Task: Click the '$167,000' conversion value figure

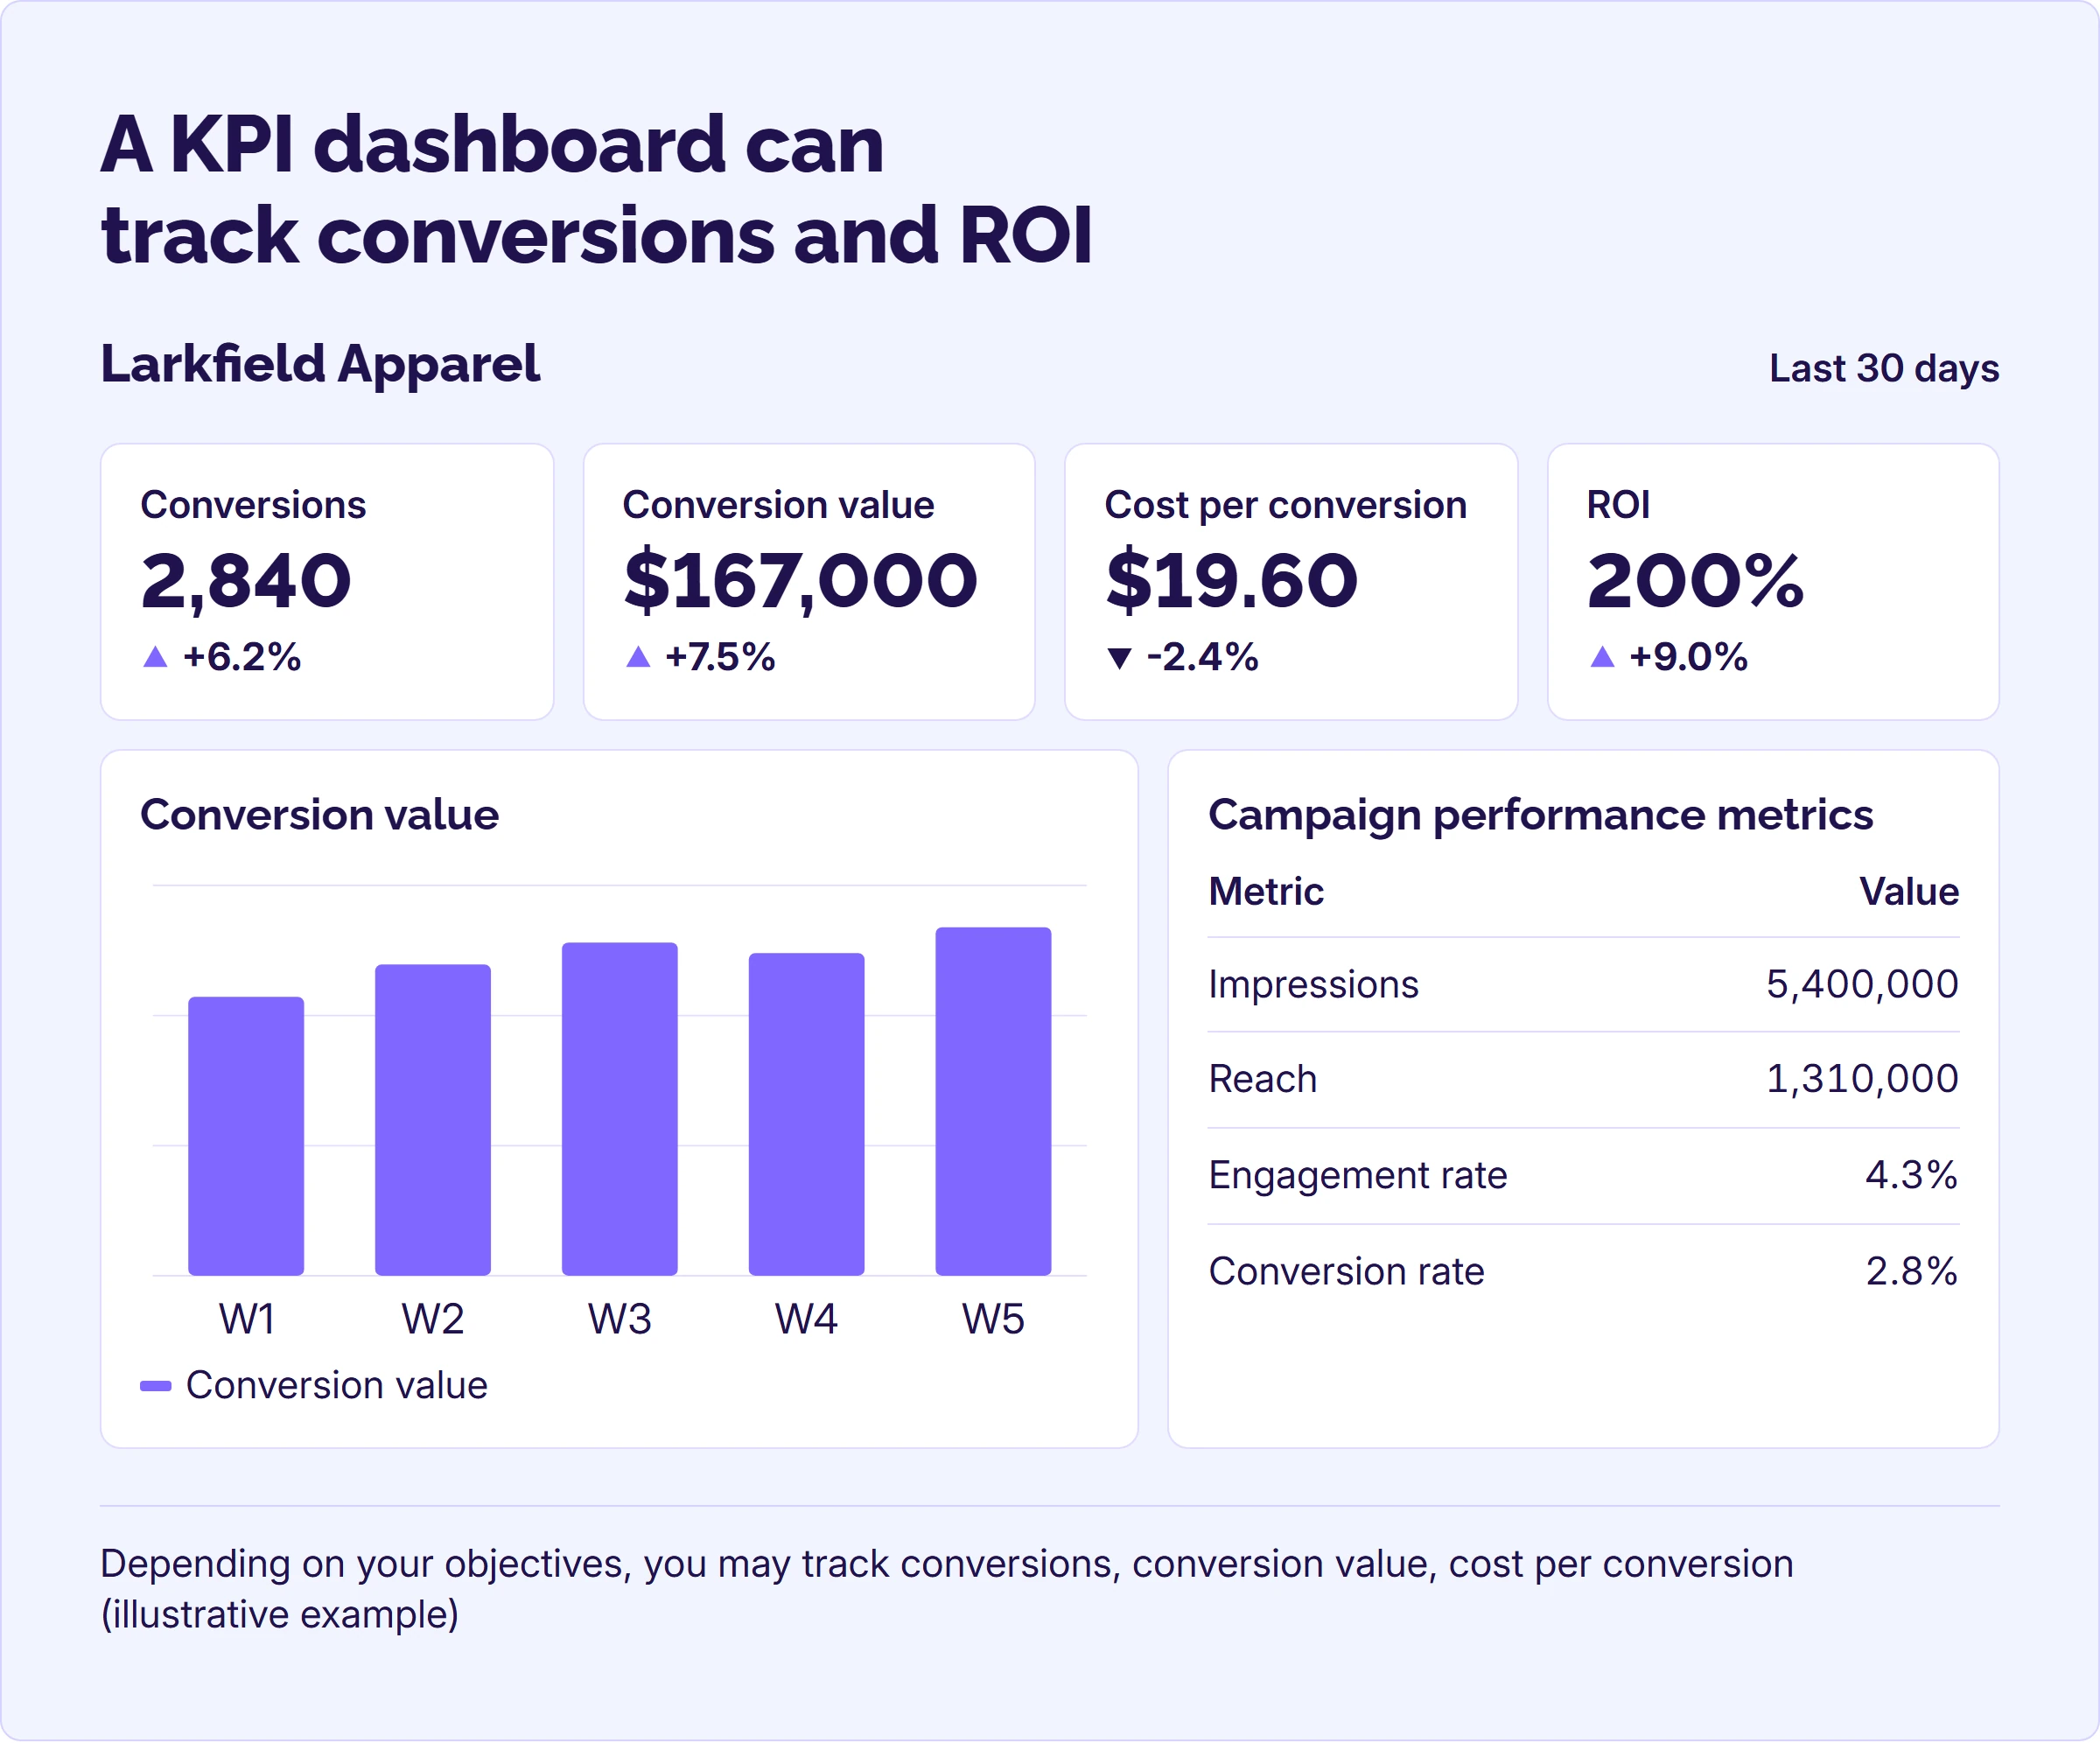Action: point(800,581)
